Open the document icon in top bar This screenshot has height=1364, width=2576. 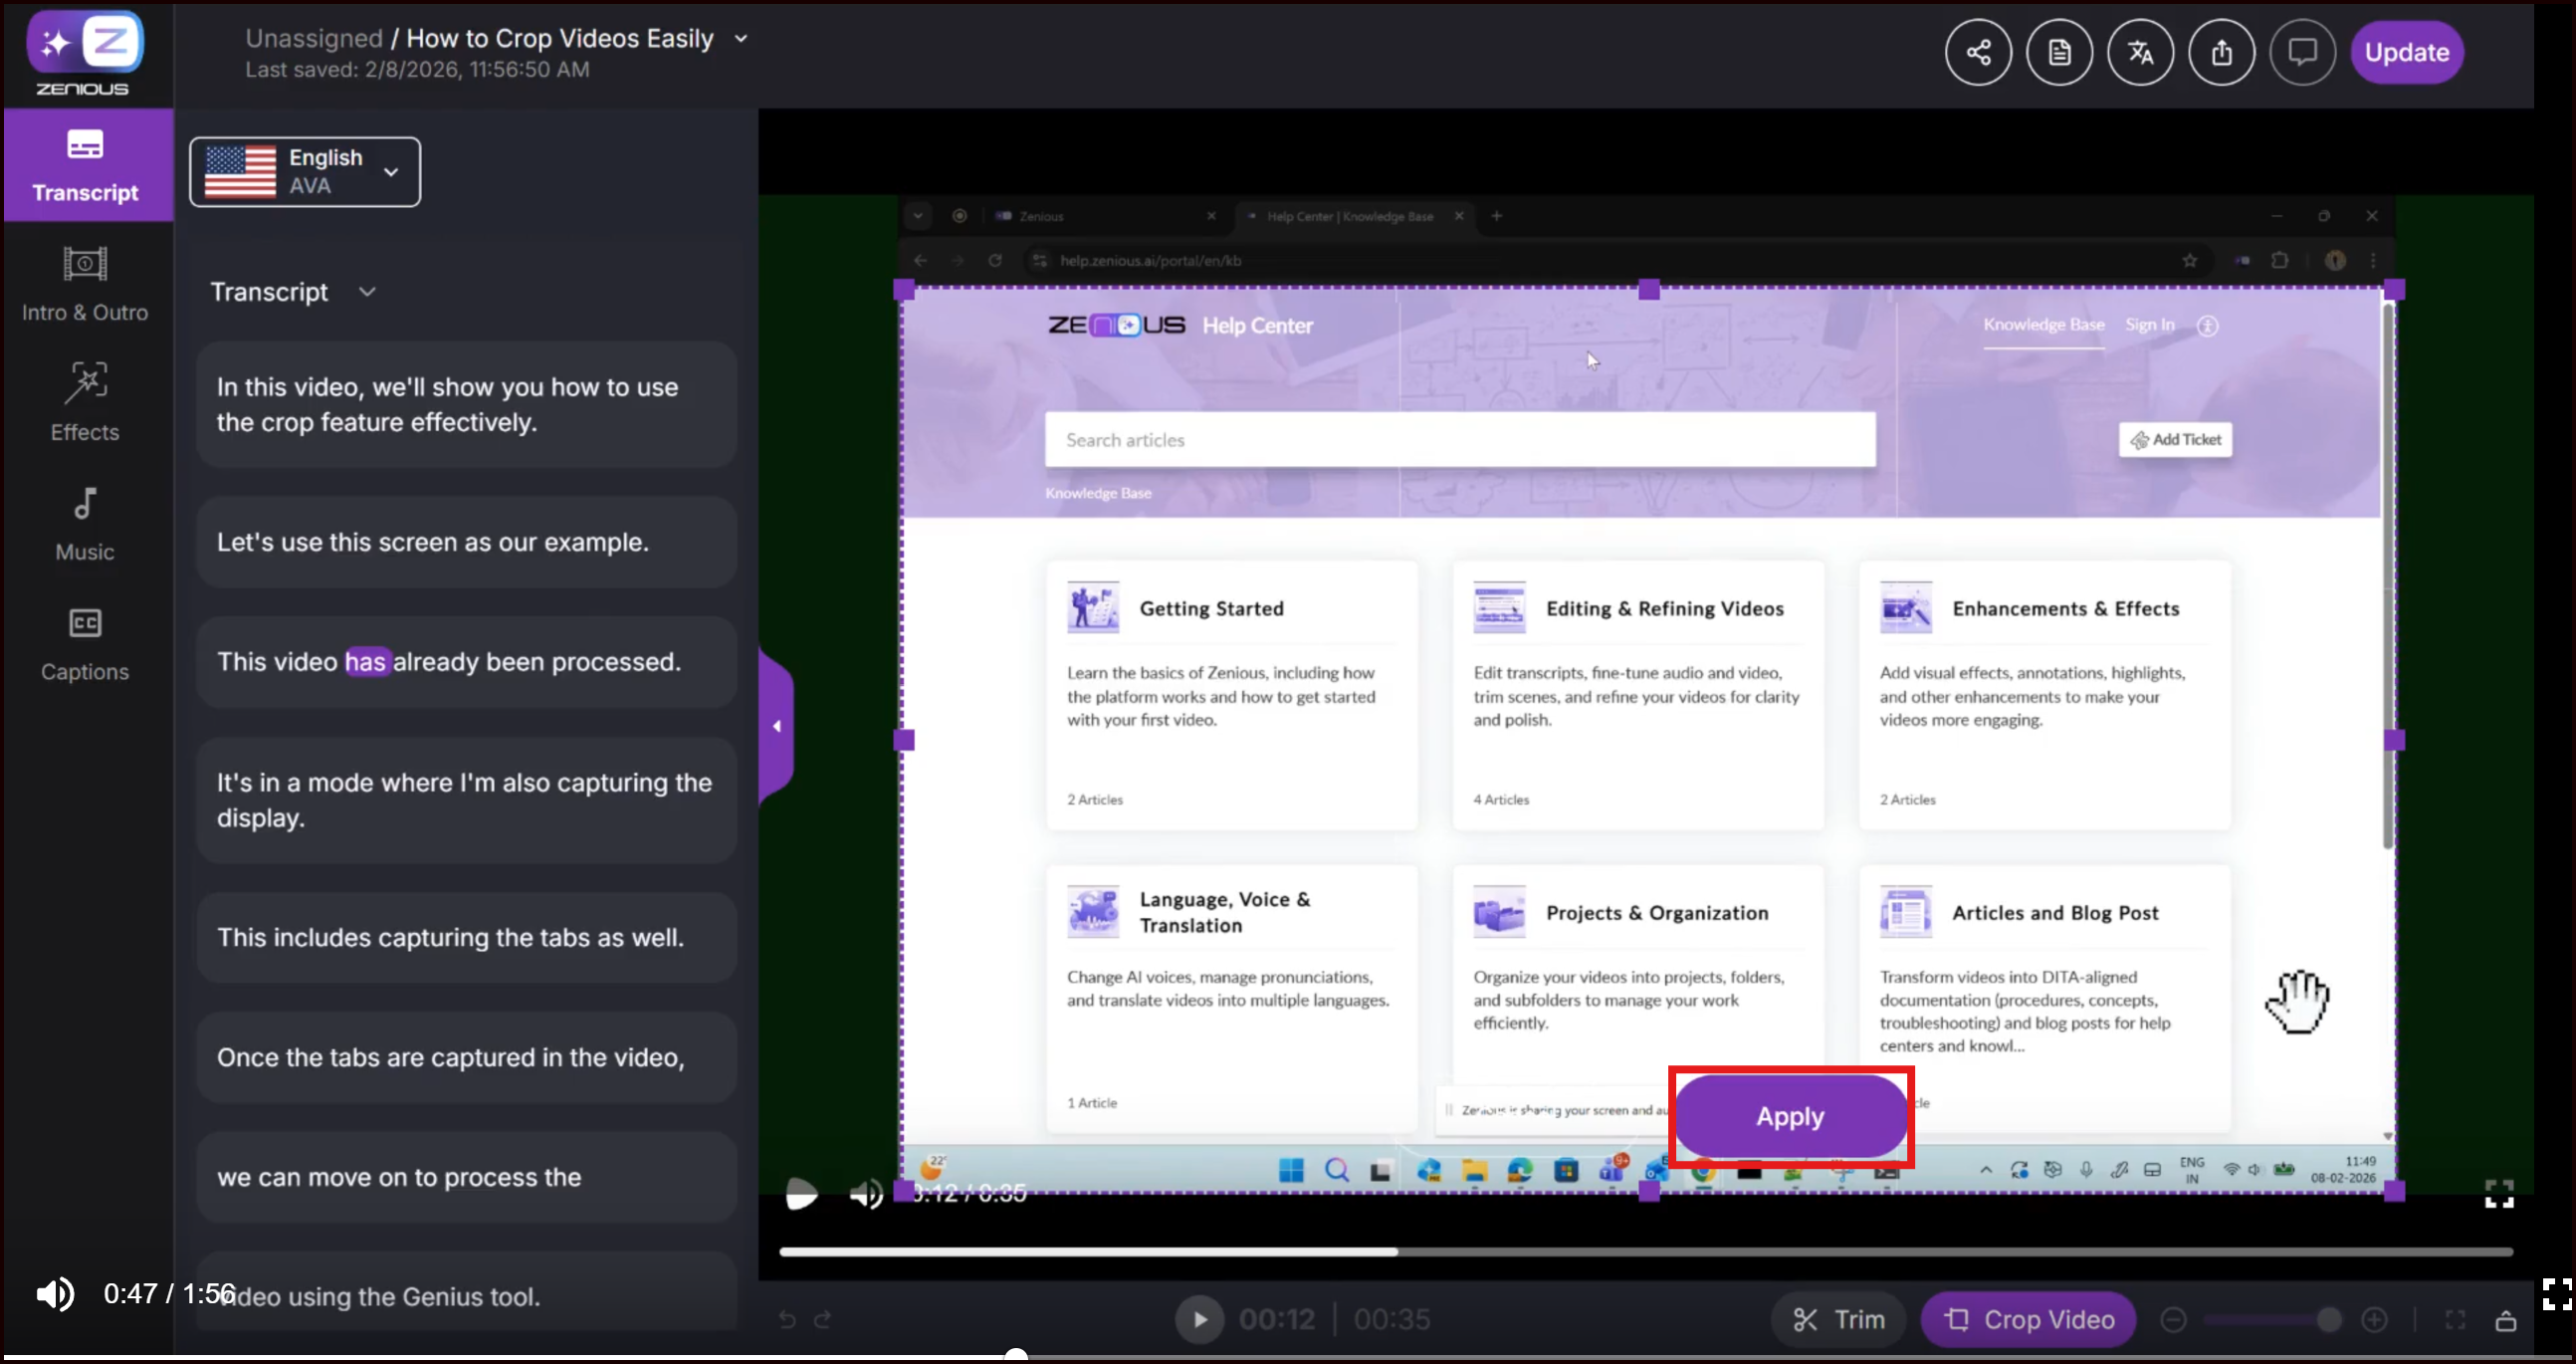2058,52
